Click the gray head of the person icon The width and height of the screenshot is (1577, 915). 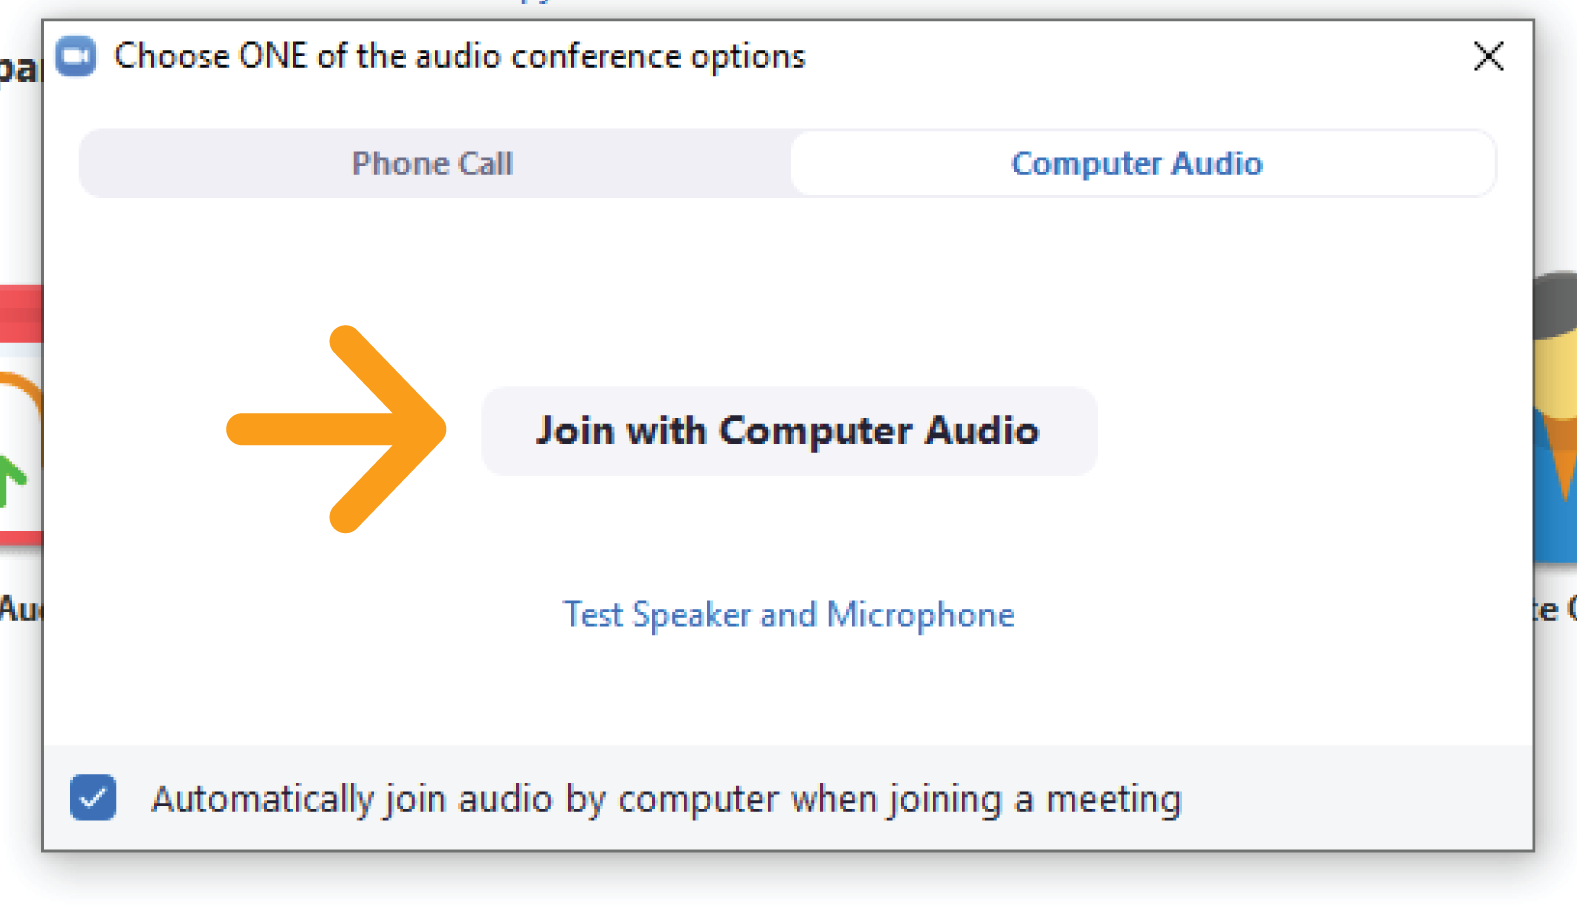tap(1556, 305)
